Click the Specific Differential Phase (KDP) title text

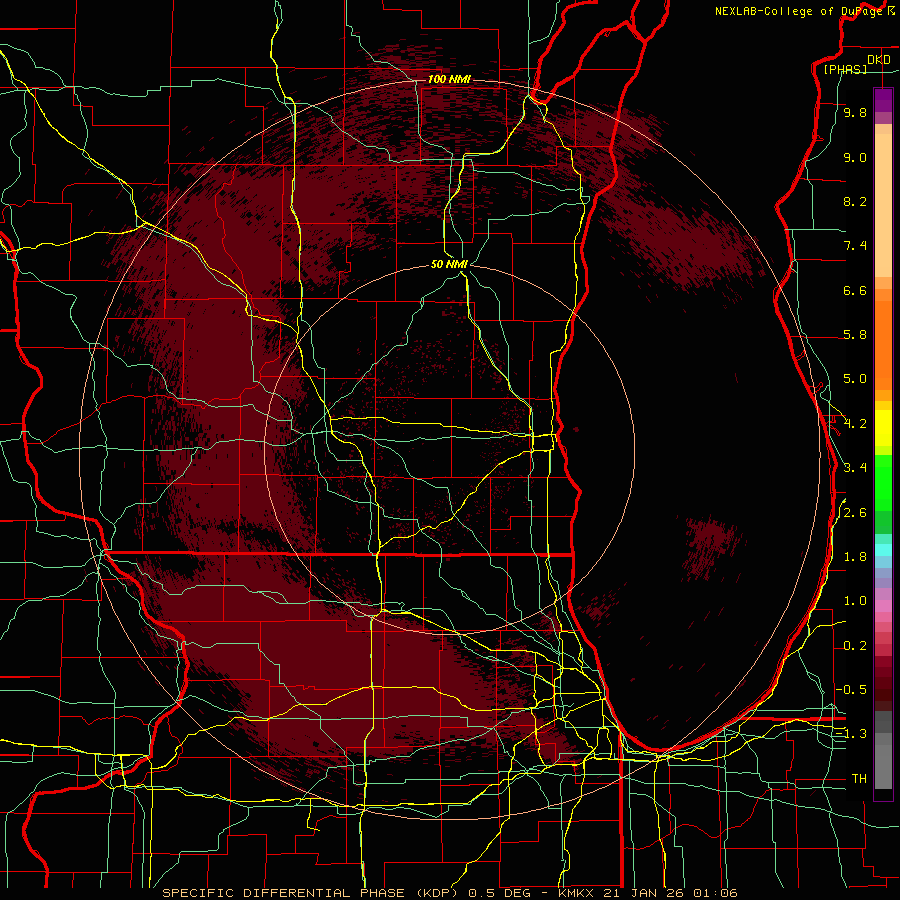[312, 893]
